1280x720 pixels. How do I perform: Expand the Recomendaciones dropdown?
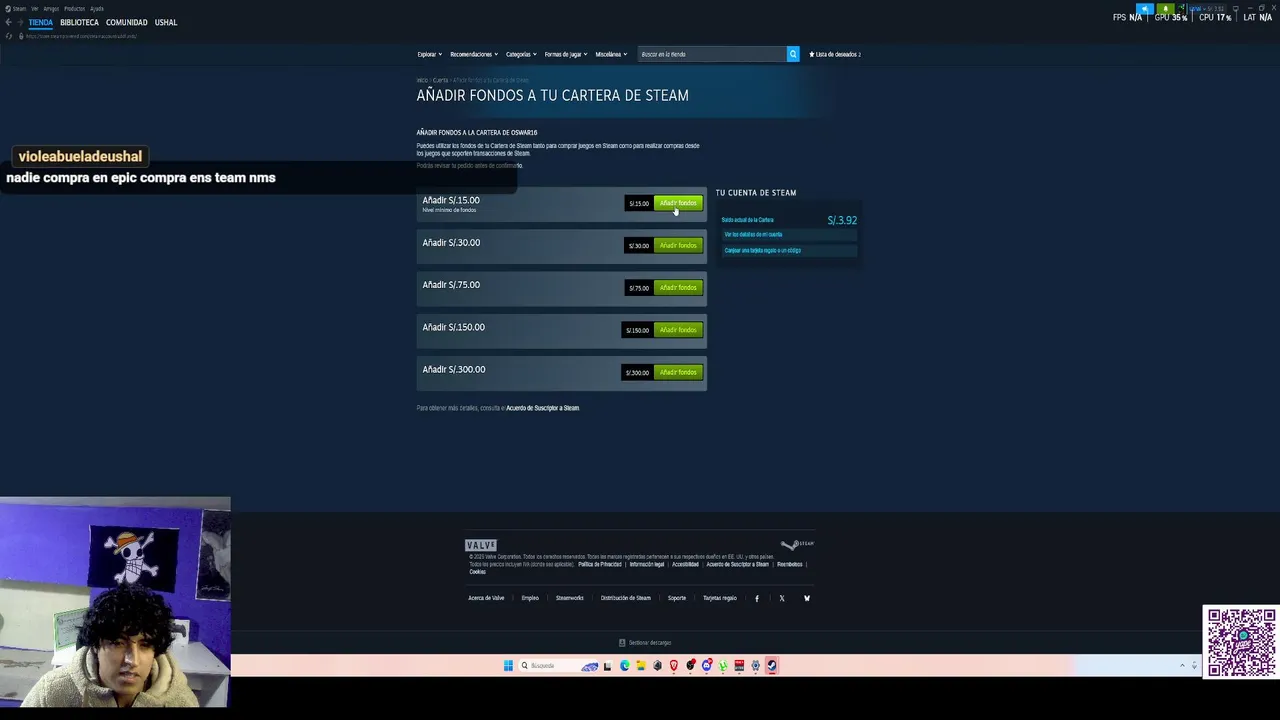tap(474, 54)
